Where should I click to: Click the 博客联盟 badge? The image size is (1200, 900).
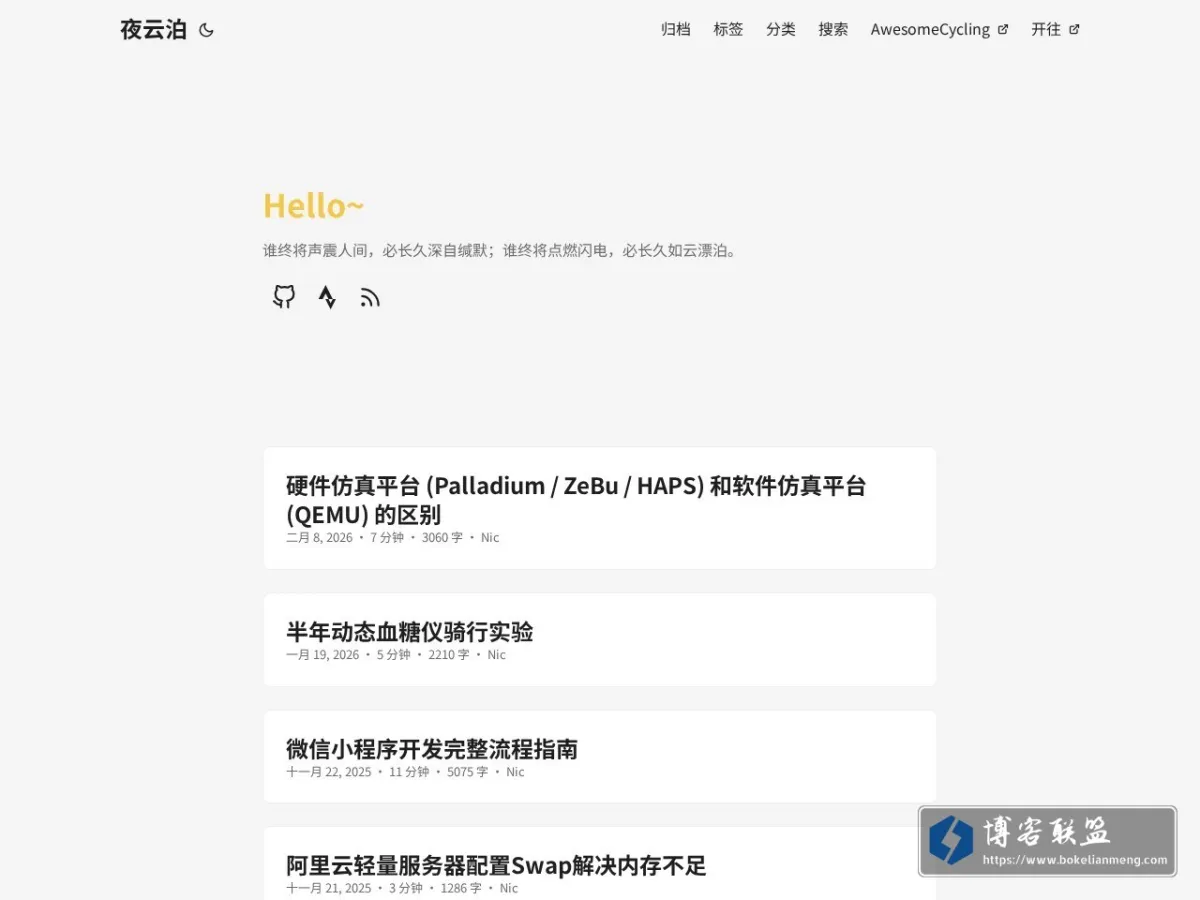pos(1047,841)
